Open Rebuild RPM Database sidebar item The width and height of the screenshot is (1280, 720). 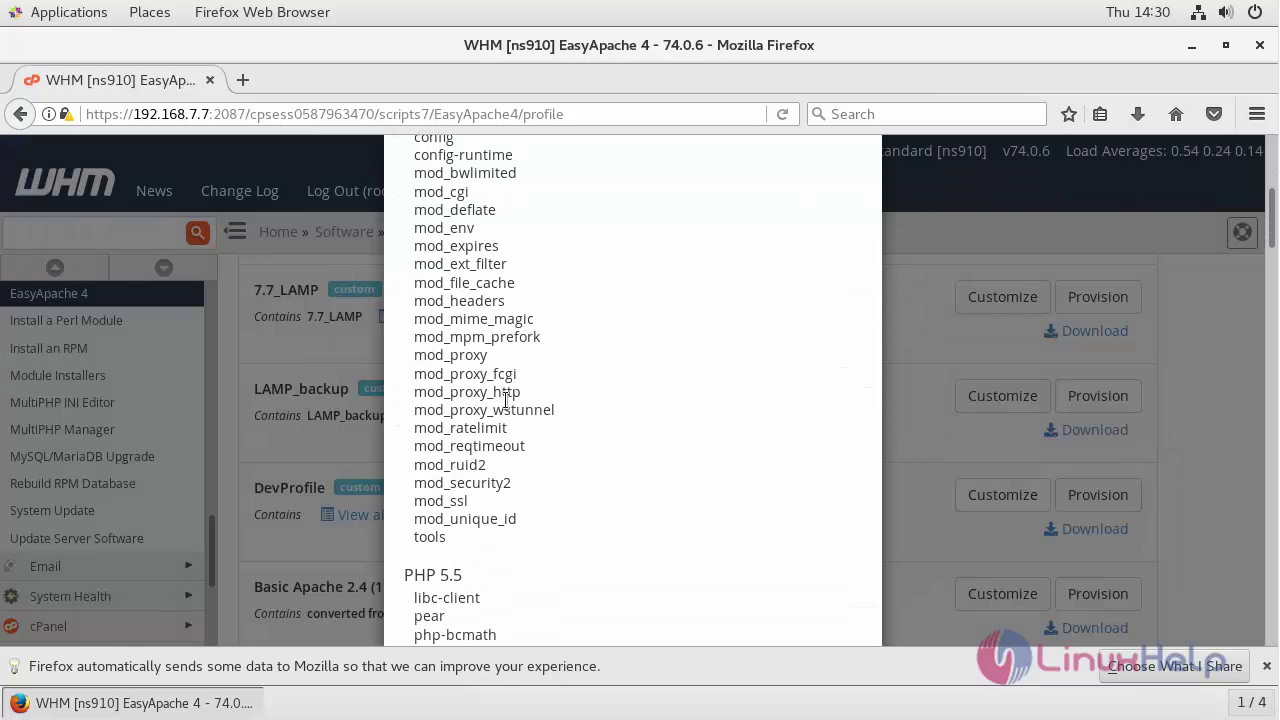point(73,483)
